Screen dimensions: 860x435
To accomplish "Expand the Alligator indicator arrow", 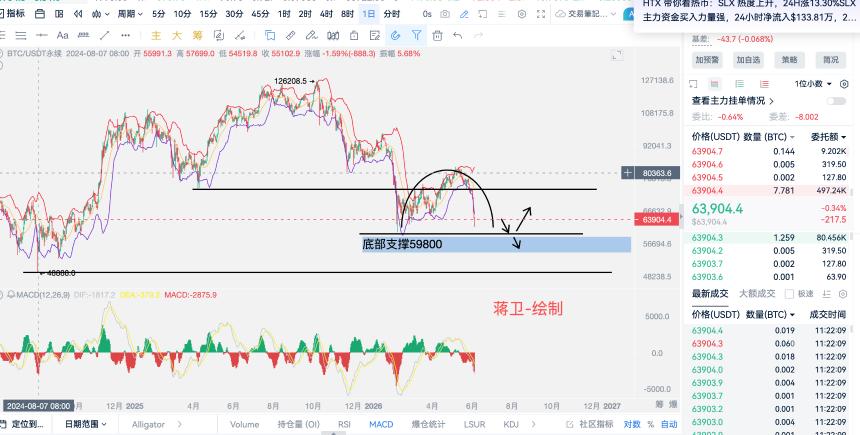I will [179, 424].
